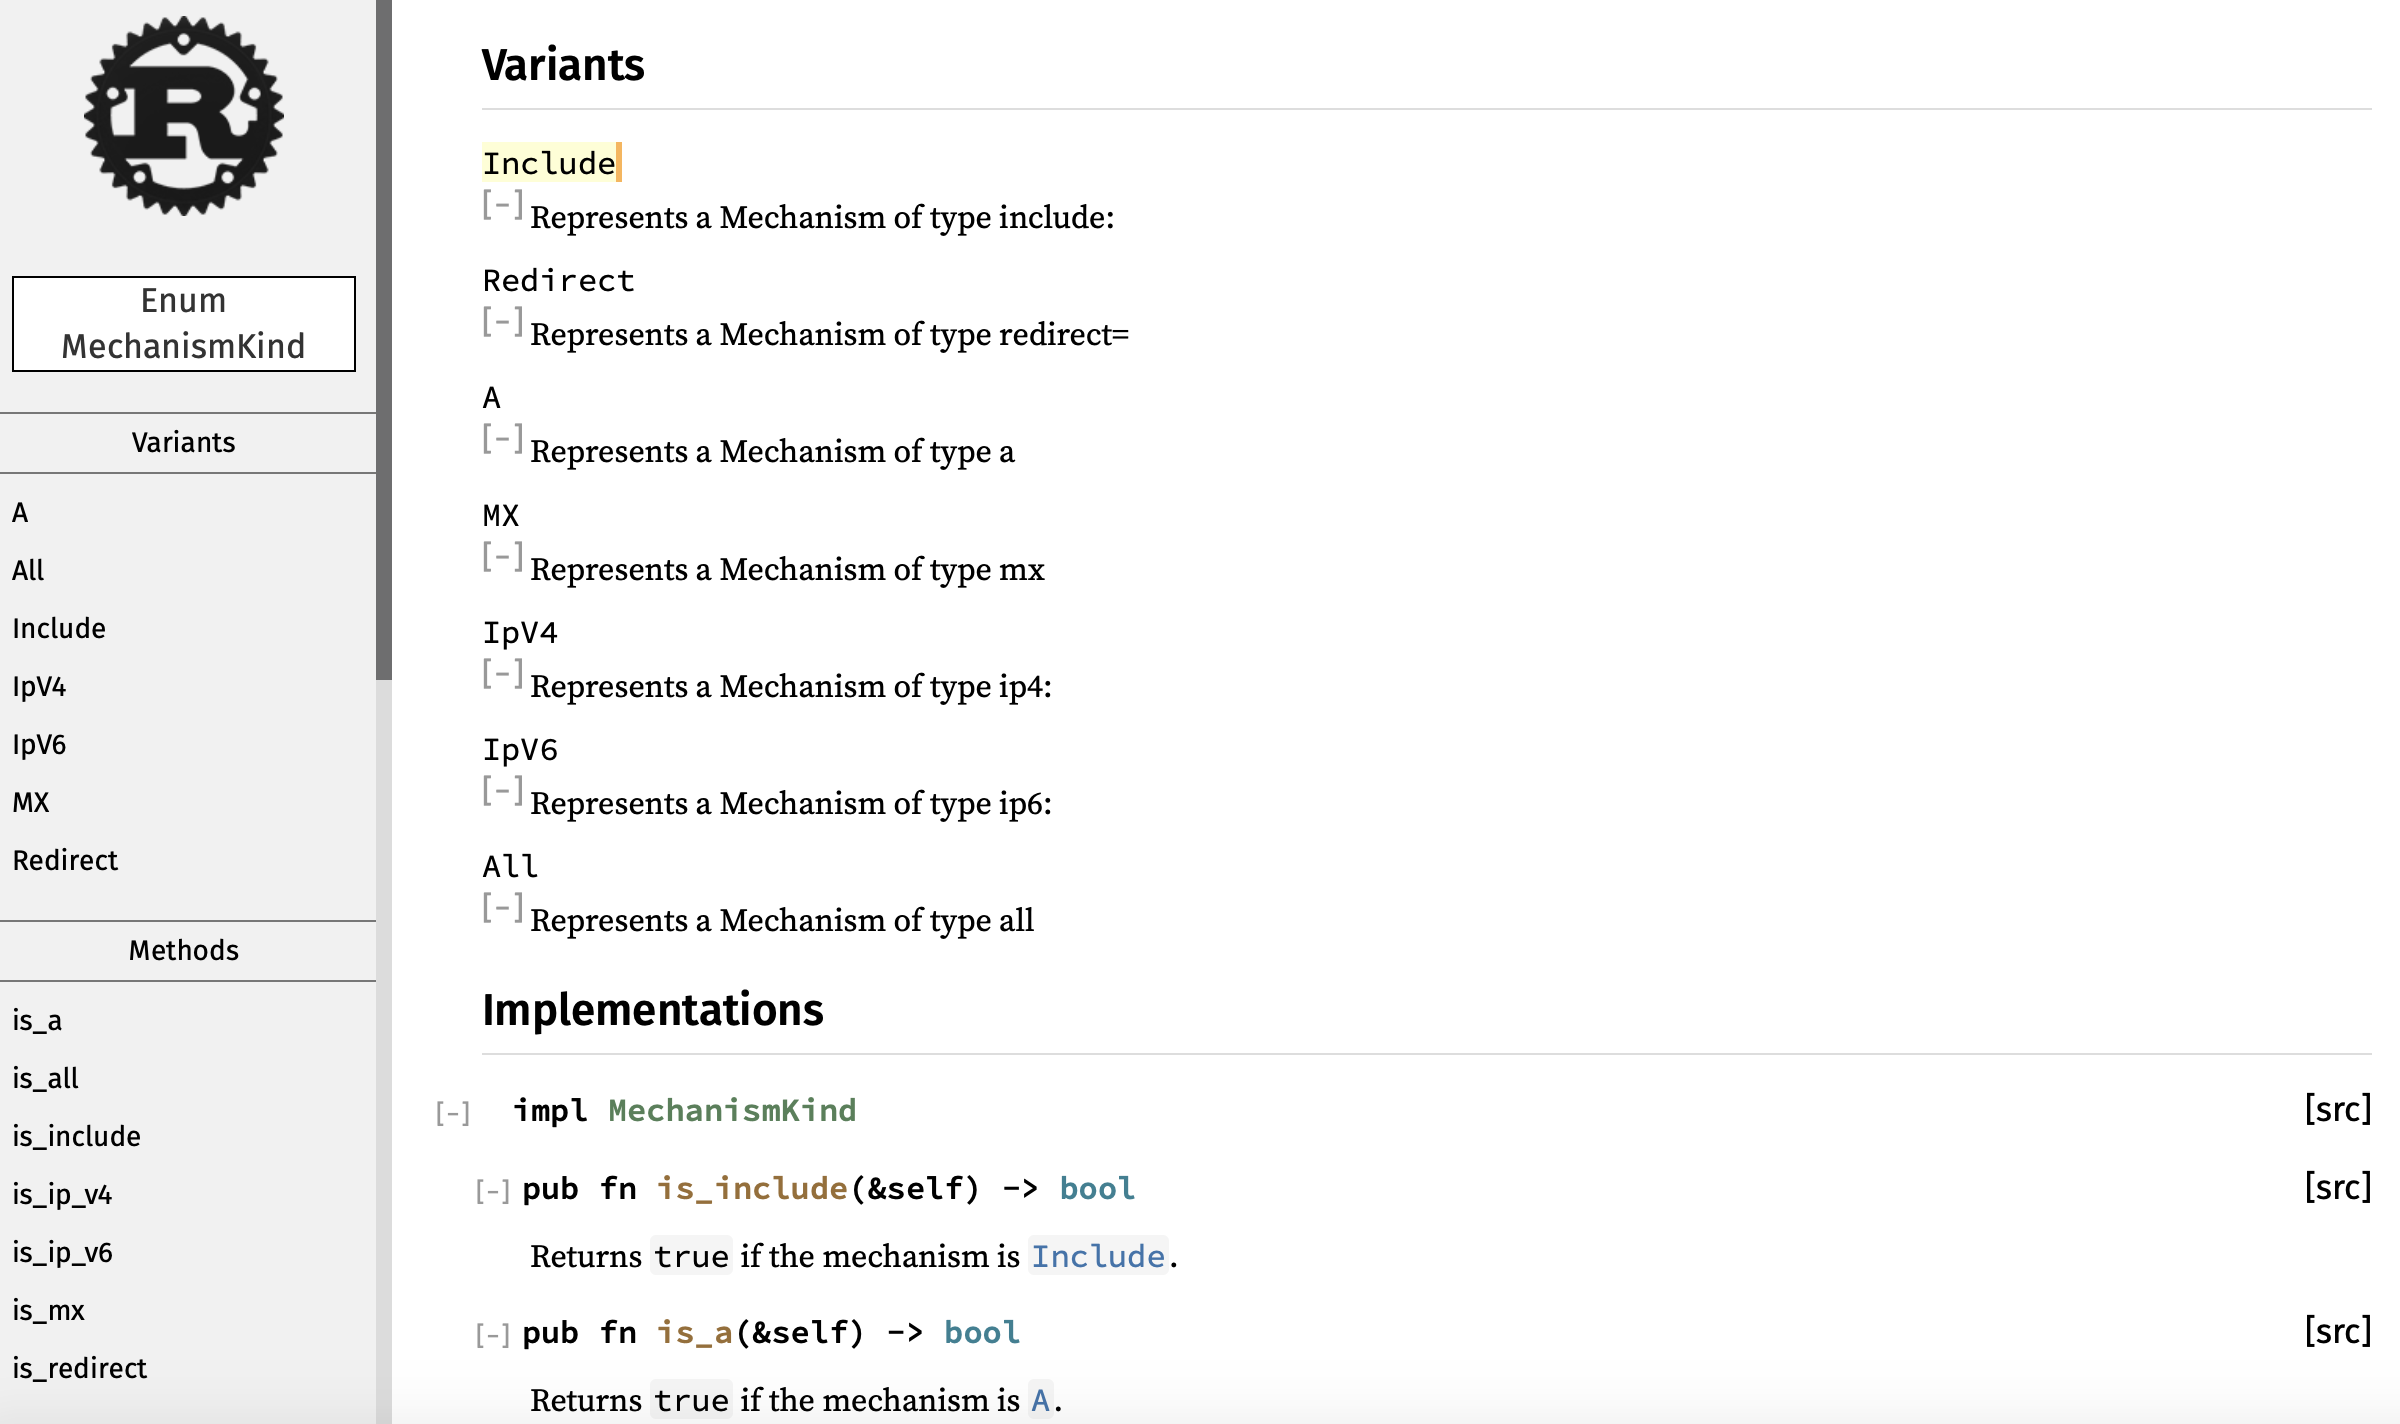This screenshot has width=2400, height=1424.
Task: Collapse the impl MechanismKind block
Action: pyautogui.click(x=454, y=1112)
